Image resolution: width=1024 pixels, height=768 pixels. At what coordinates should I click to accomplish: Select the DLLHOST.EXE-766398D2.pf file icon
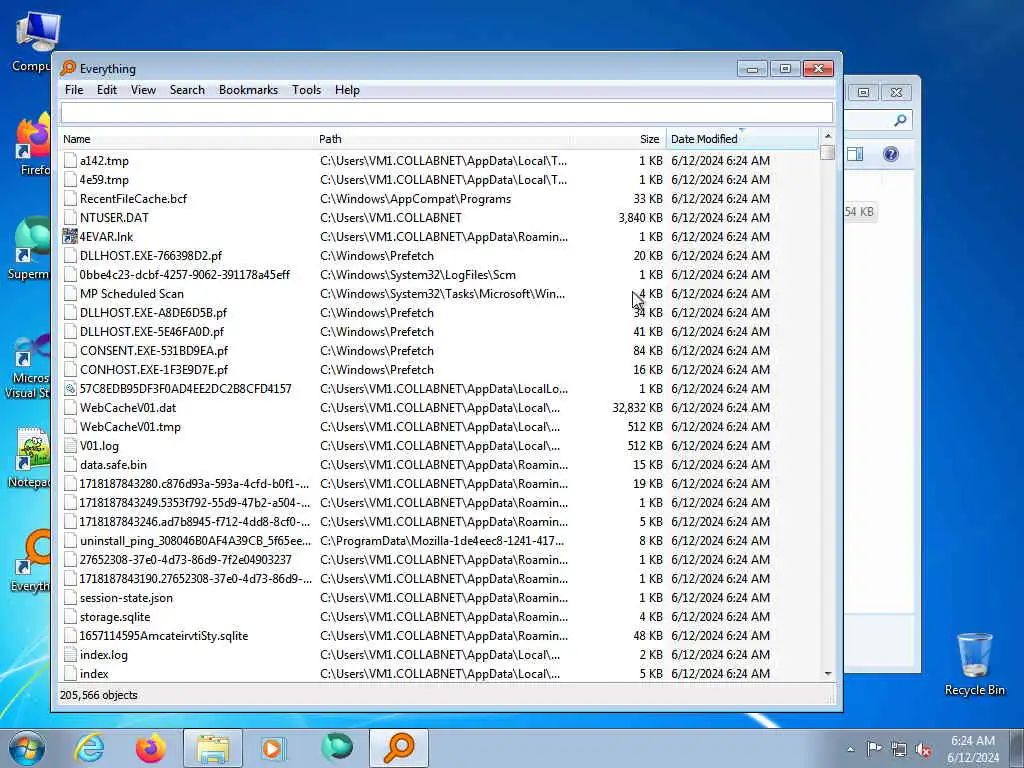pos(71,255)
